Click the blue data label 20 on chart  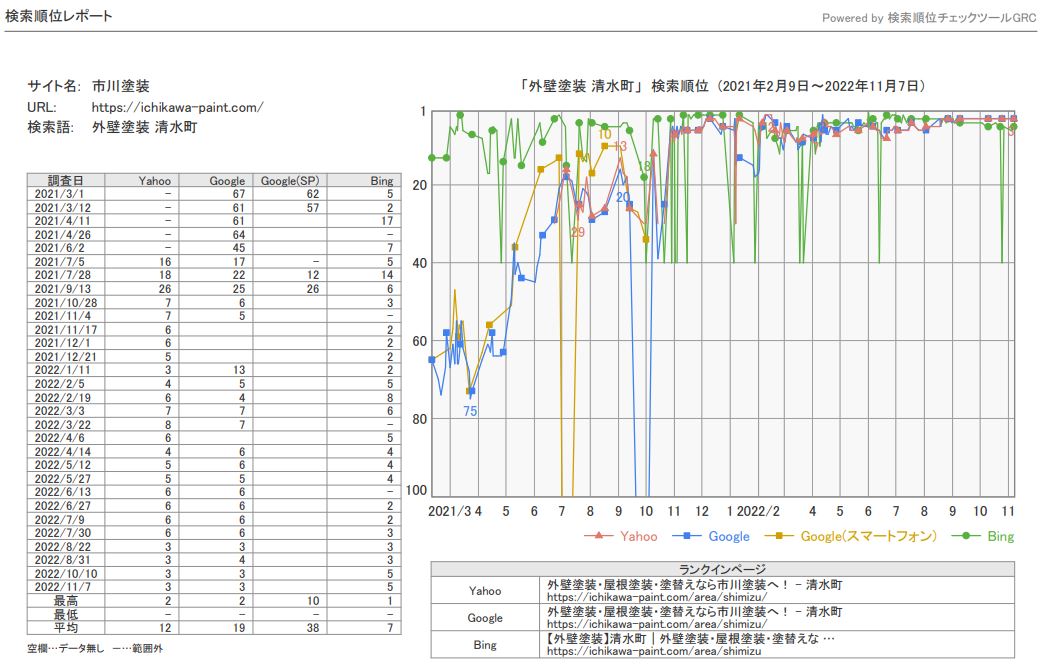[x=622, y=197]
